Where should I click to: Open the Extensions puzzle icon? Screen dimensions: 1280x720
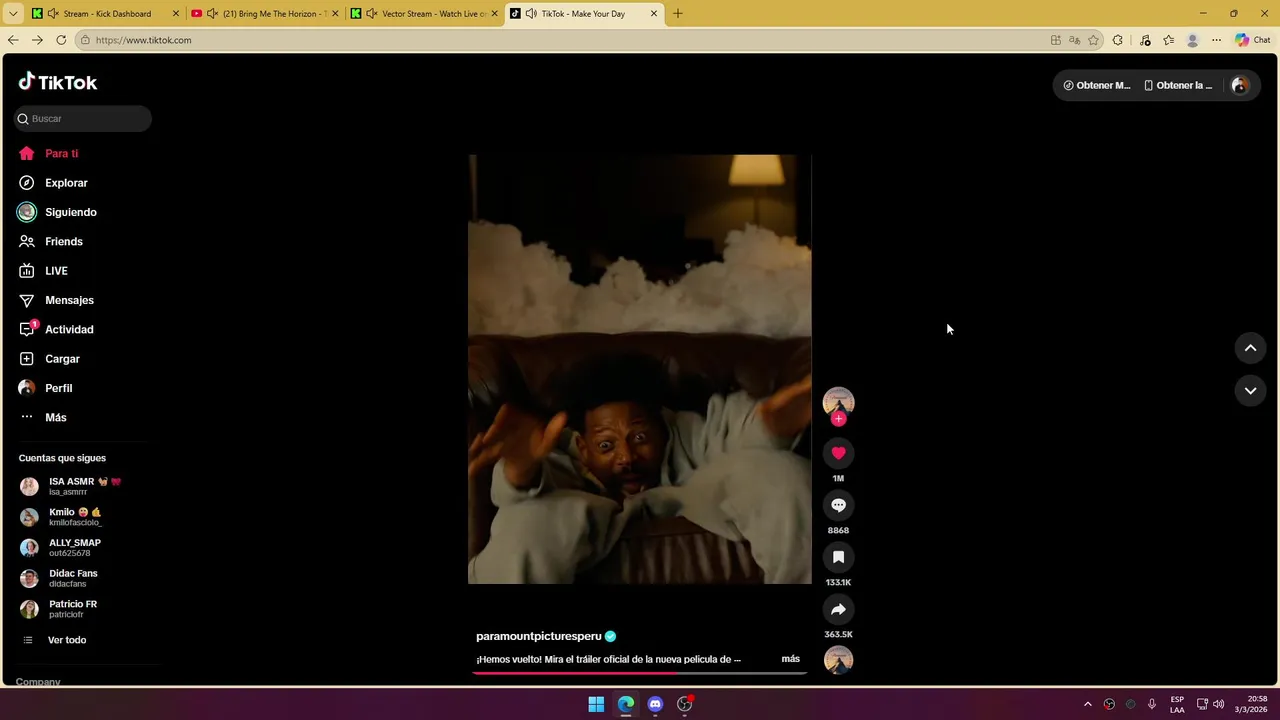tap(1118, 40)
